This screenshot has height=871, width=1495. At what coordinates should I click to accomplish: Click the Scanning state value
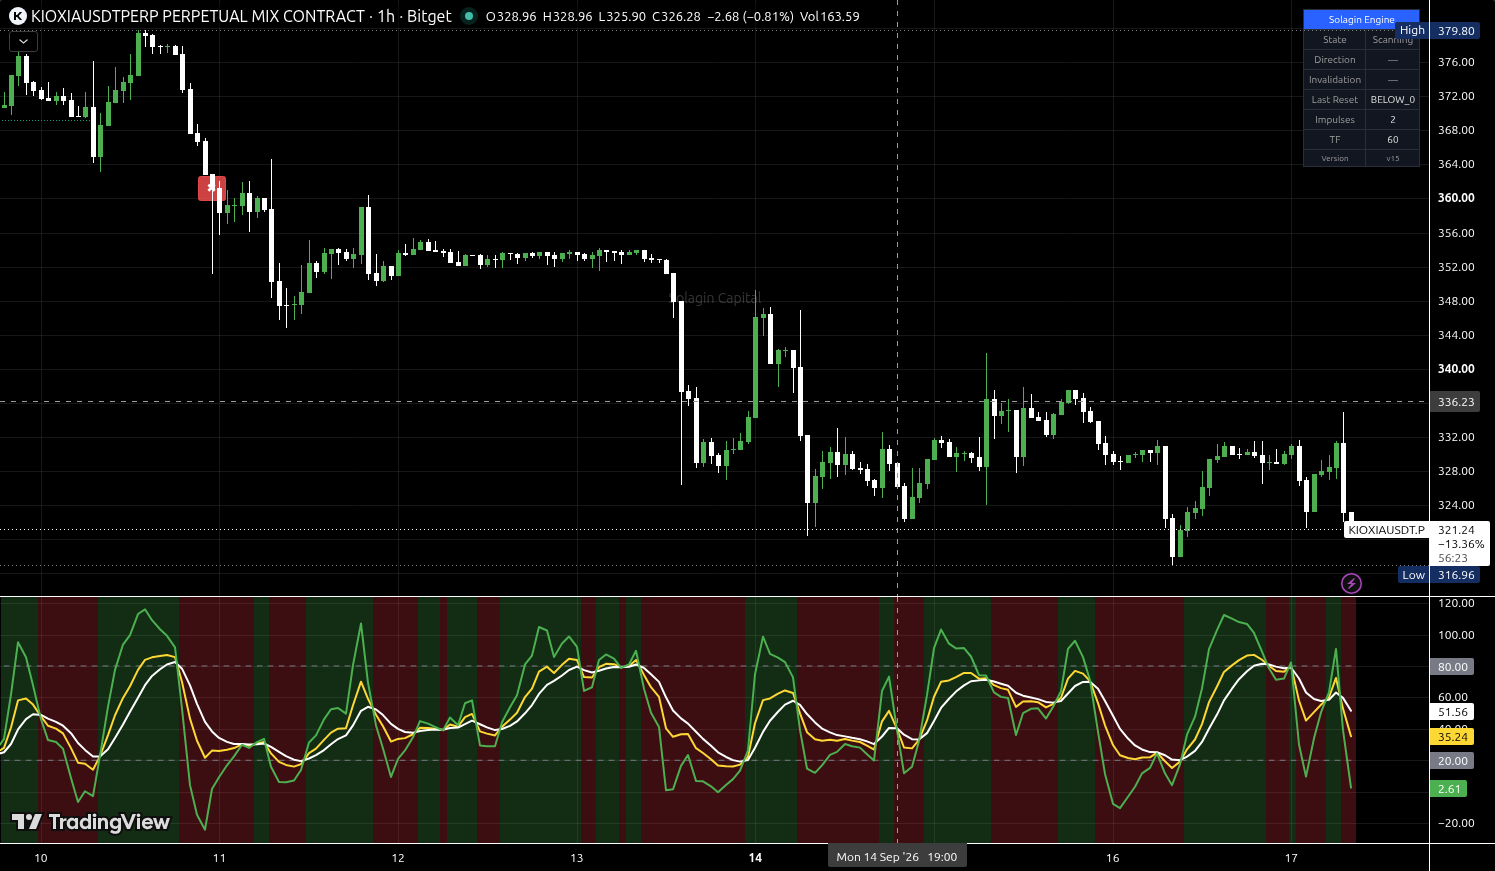1393,40
